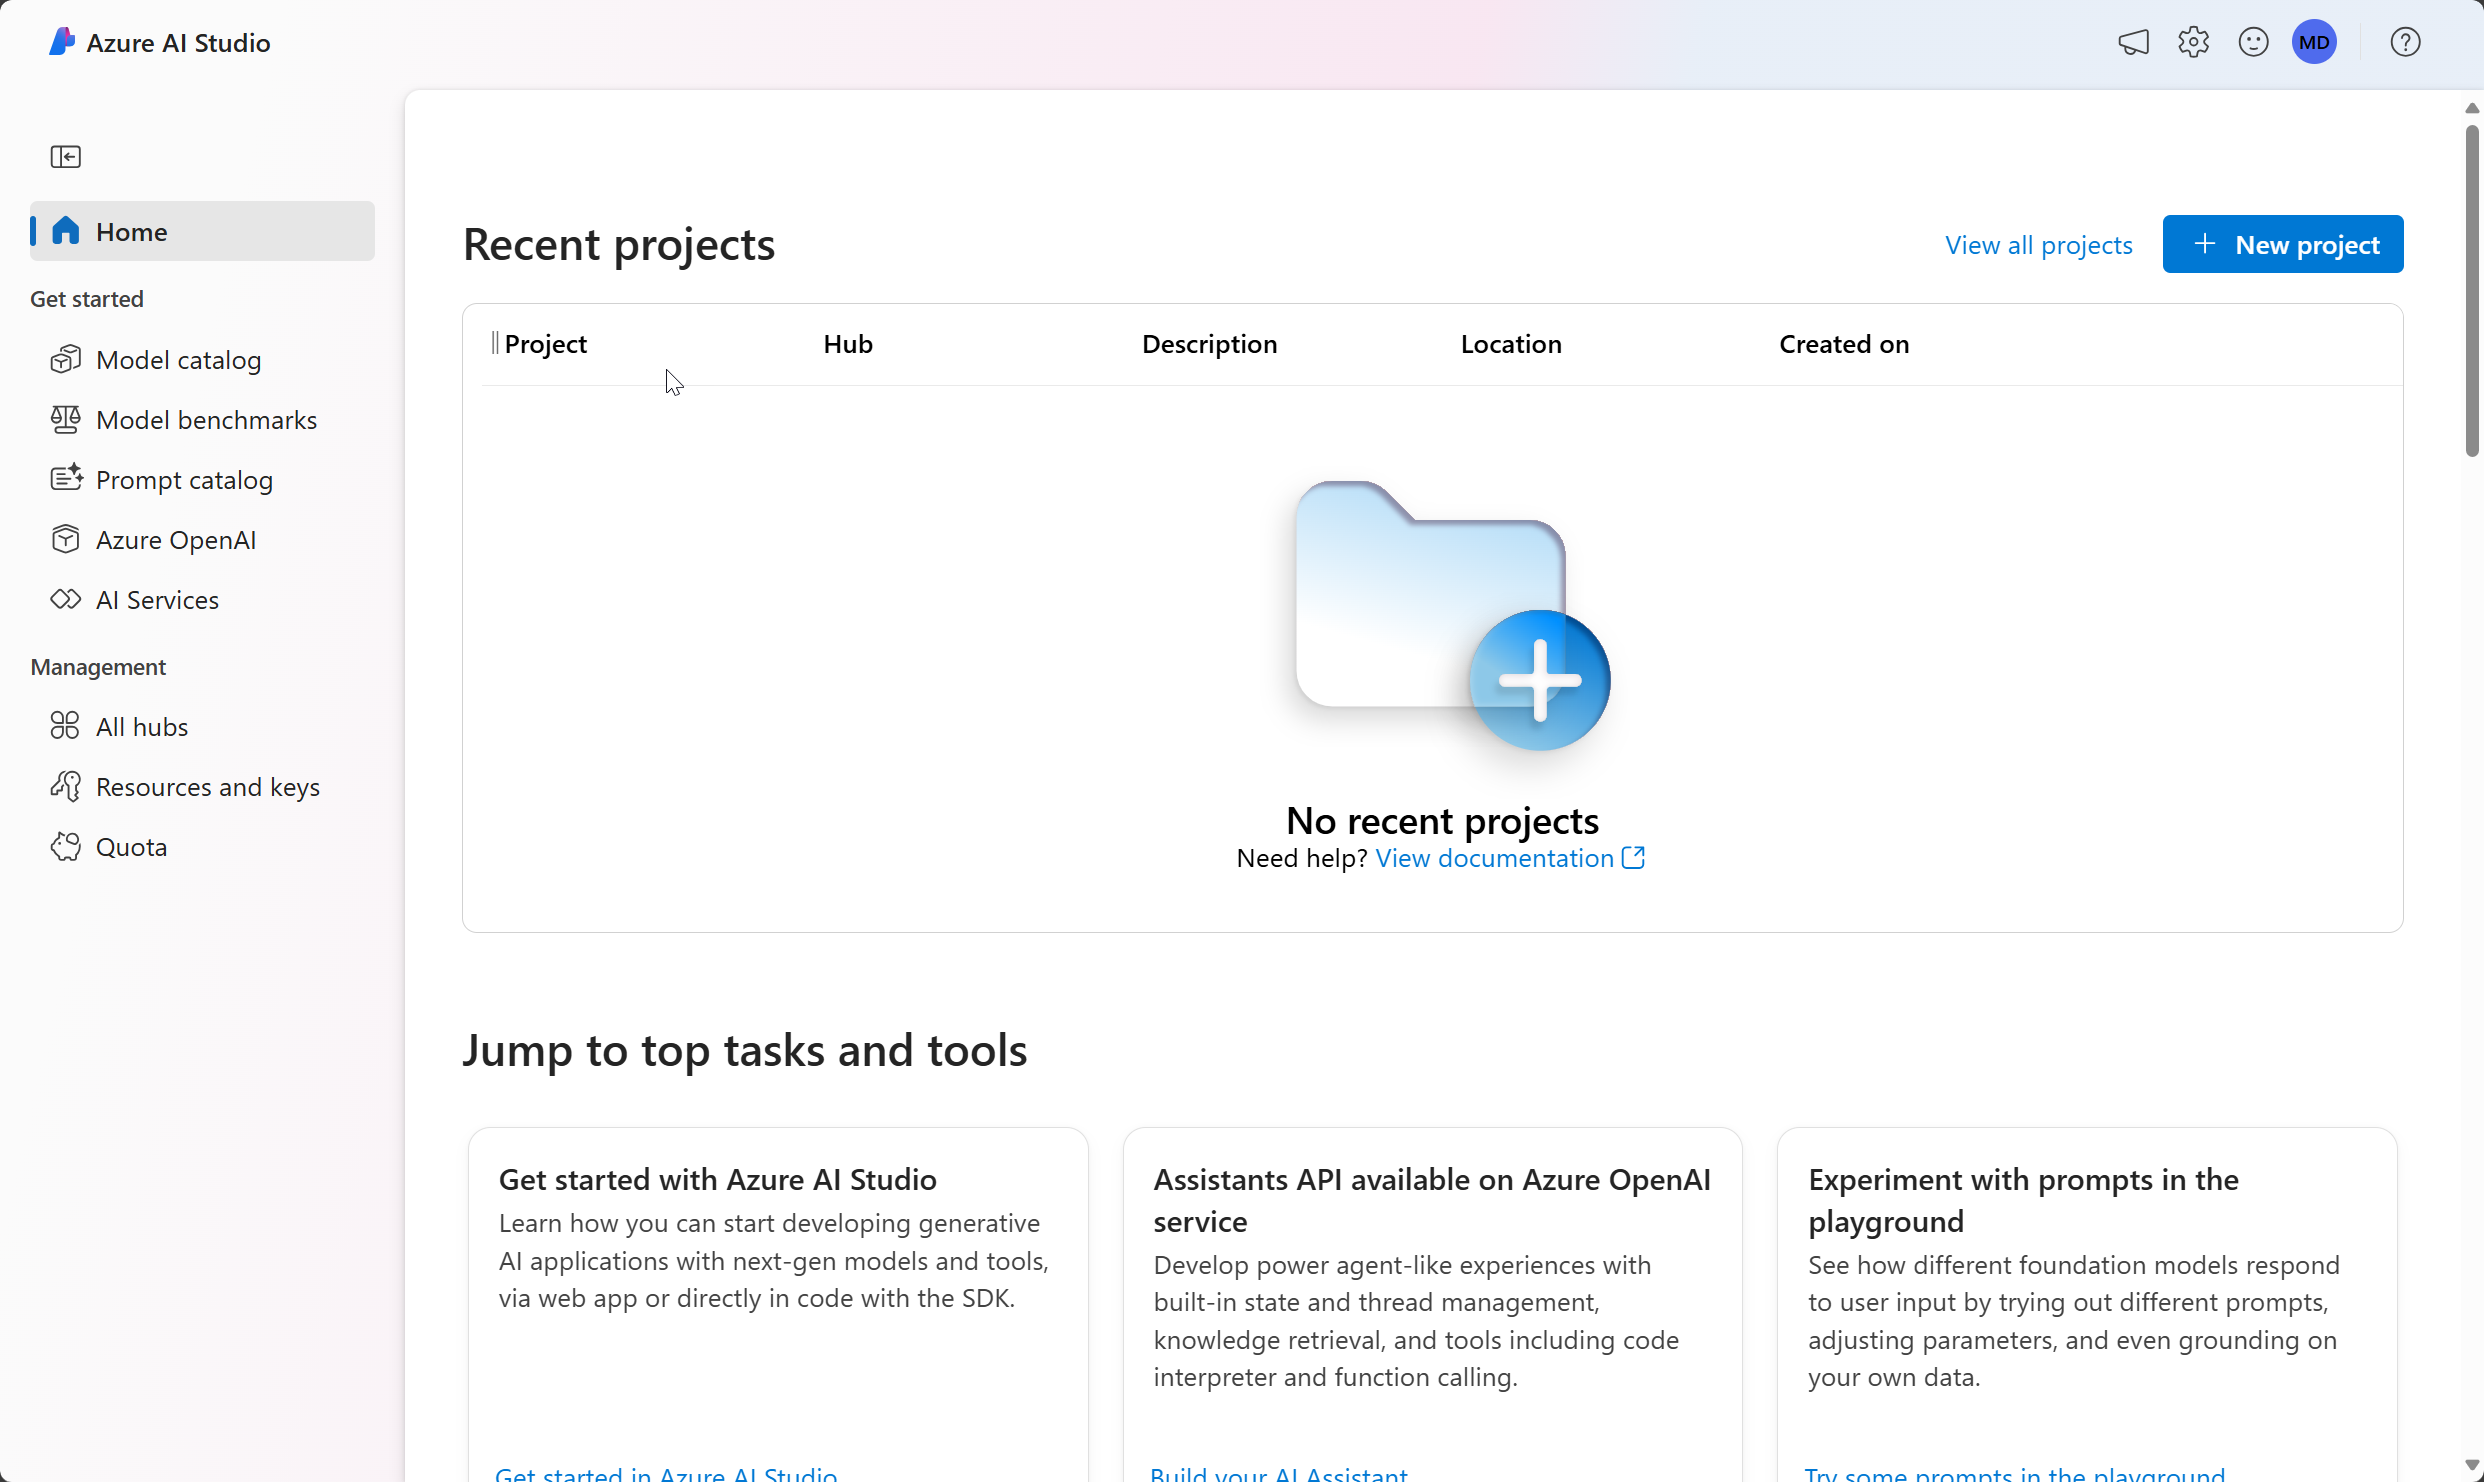Open the View documentation link

(x=1494, y=858)
